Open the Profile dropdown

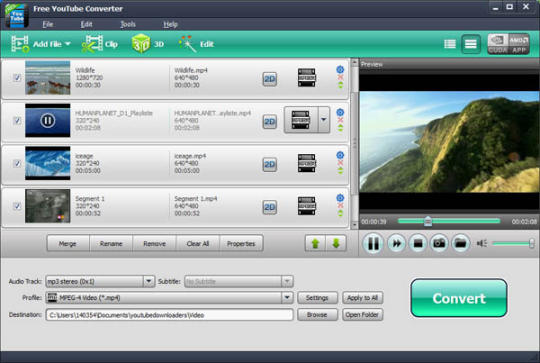coord(287,298)
